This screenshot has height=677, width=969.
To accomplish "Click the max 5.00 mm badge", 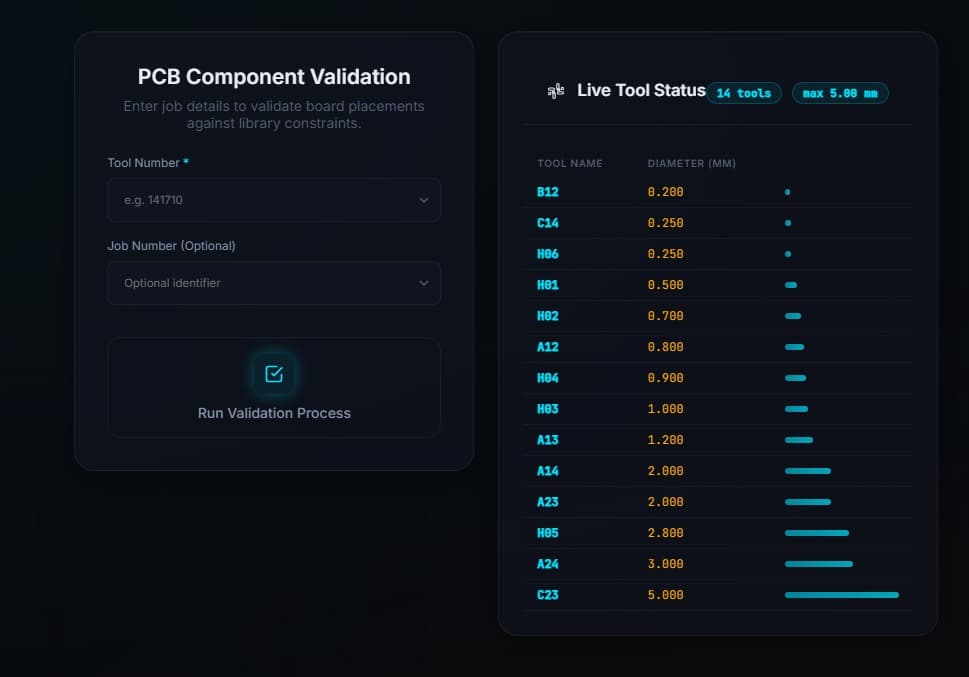I will (x=840, y=93).
